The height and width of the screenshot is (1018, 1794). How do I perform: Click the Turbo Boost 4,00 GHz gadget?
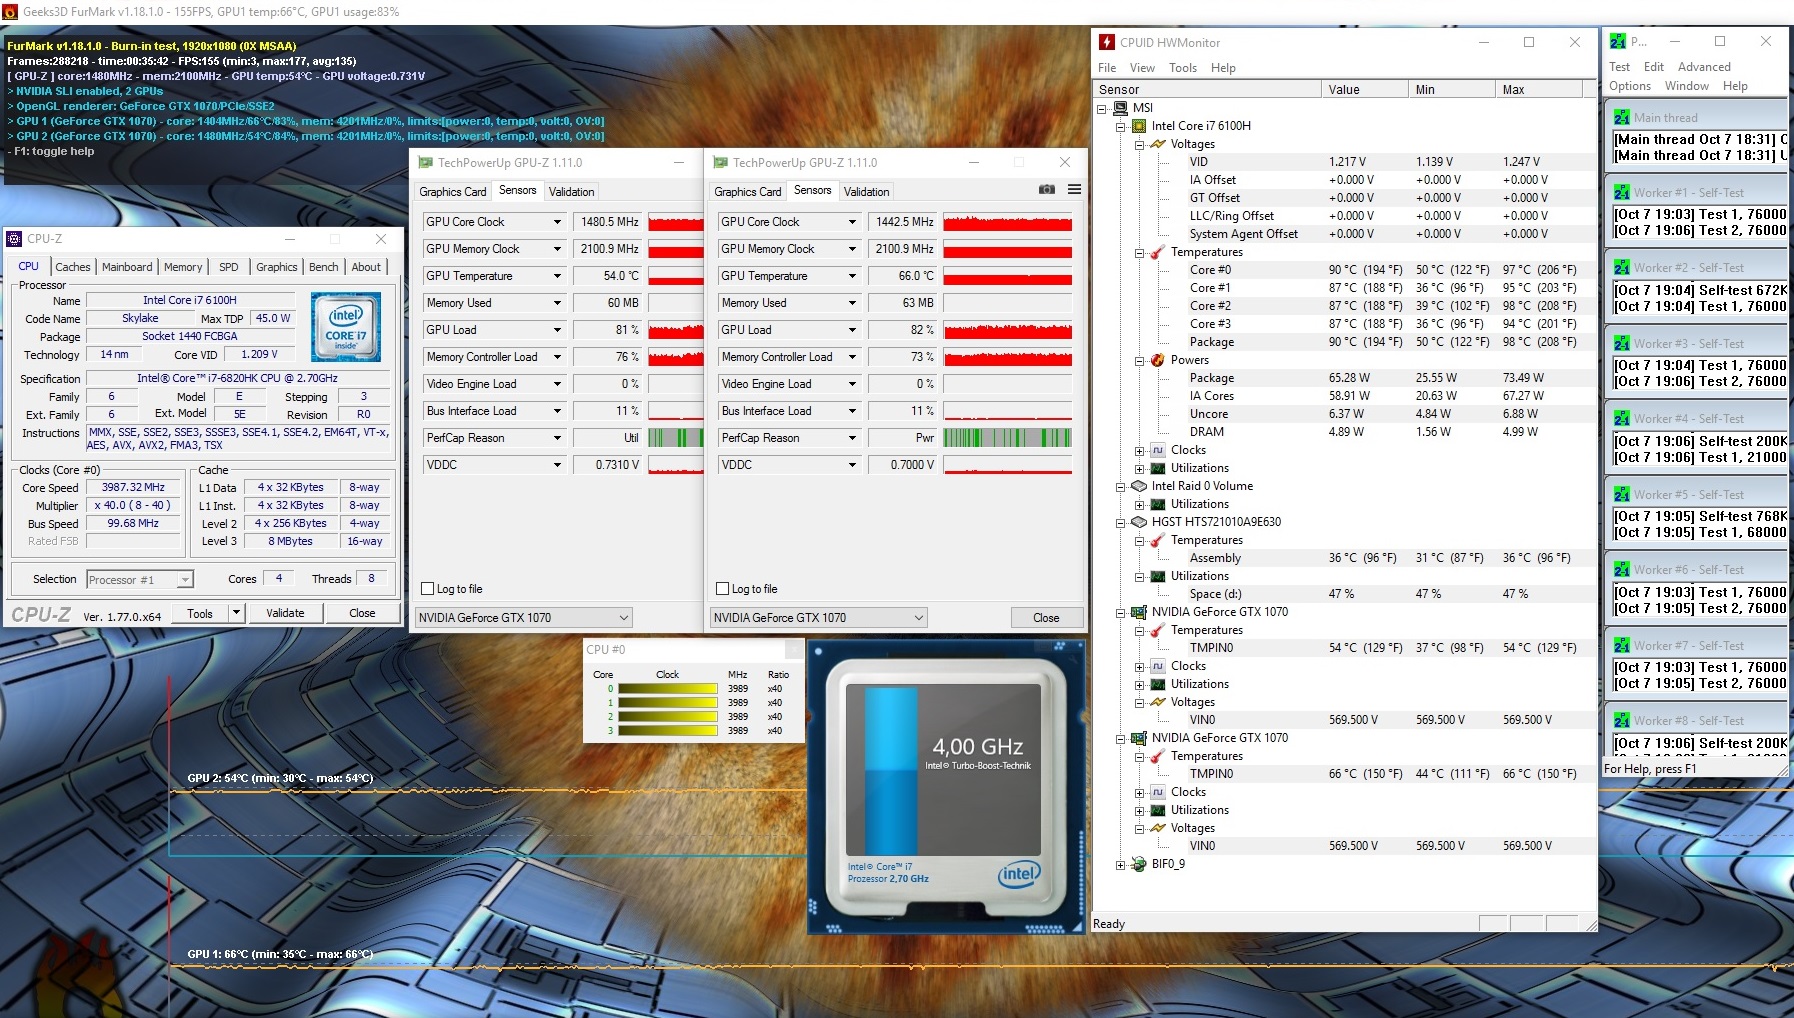(x=946, y=787)
